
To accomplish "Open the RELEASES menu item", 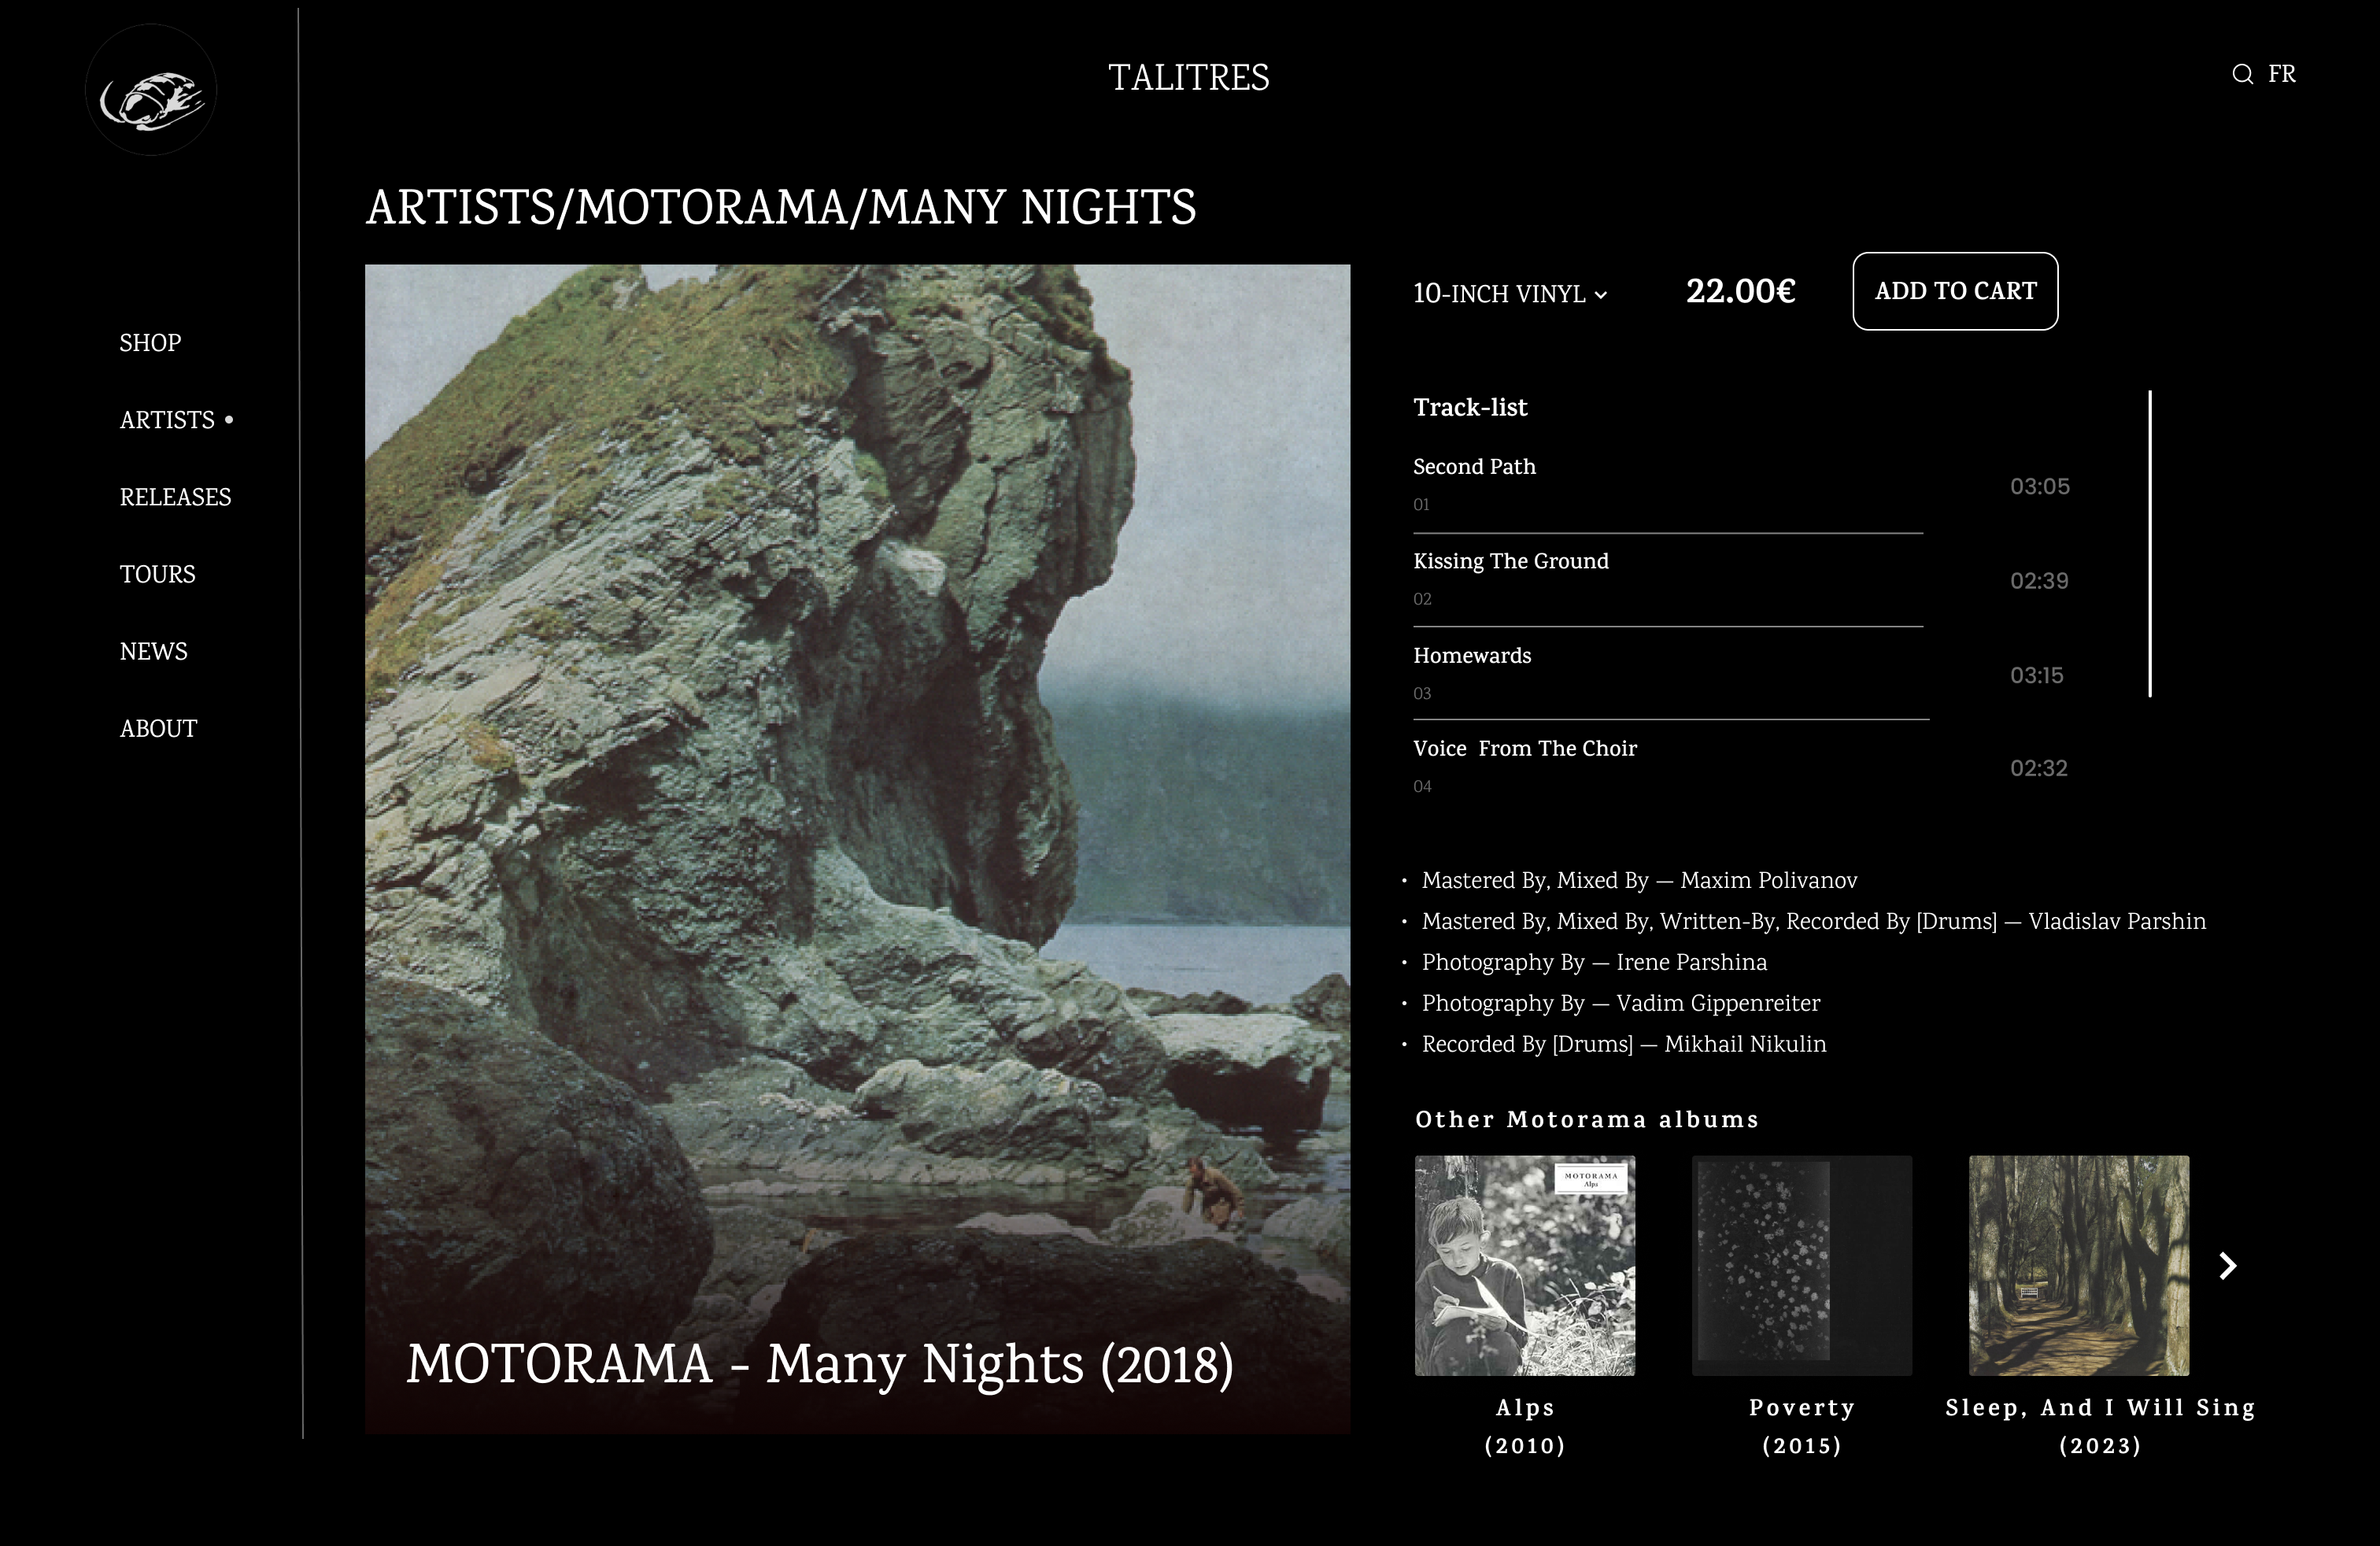I will coord(175,497).
